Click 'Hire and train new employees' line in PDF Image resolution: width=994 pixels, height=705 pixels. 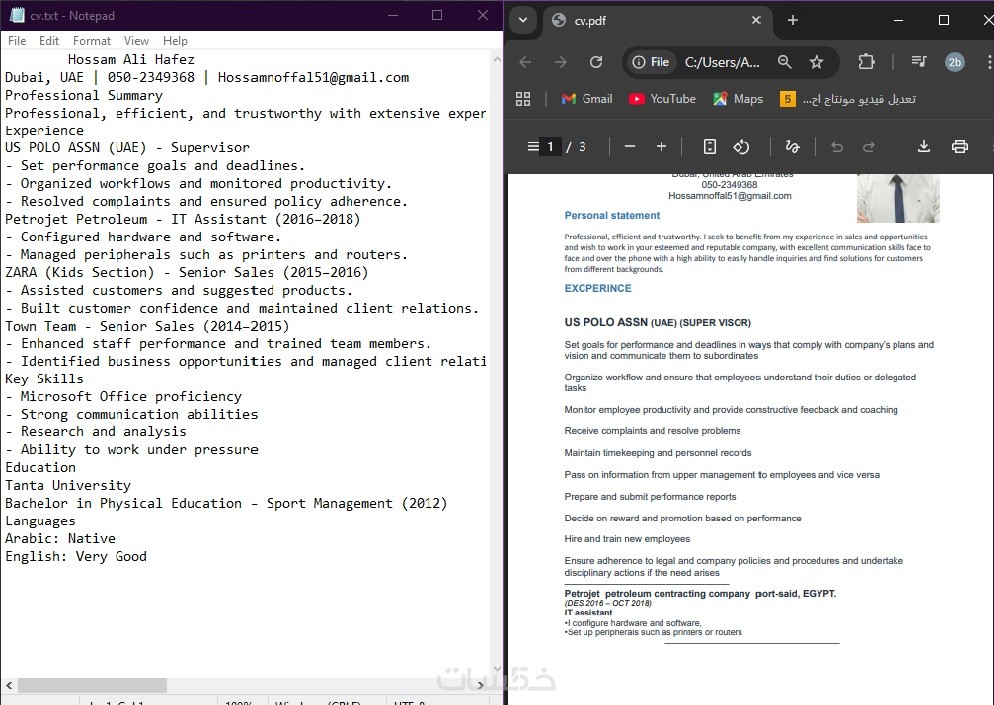(x=627, y=539)
